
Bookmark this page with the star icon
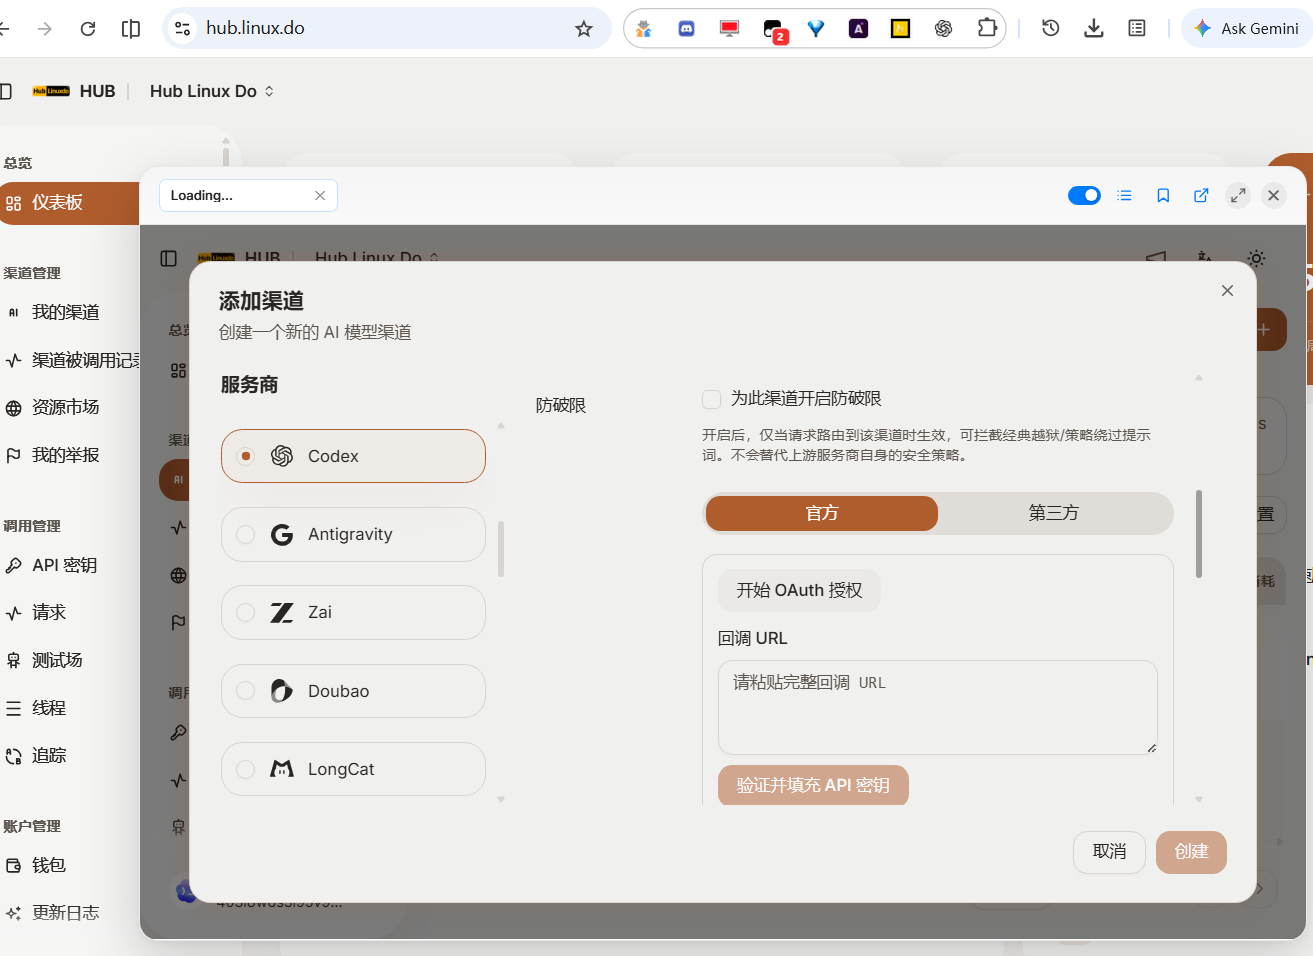pos(584,29)
